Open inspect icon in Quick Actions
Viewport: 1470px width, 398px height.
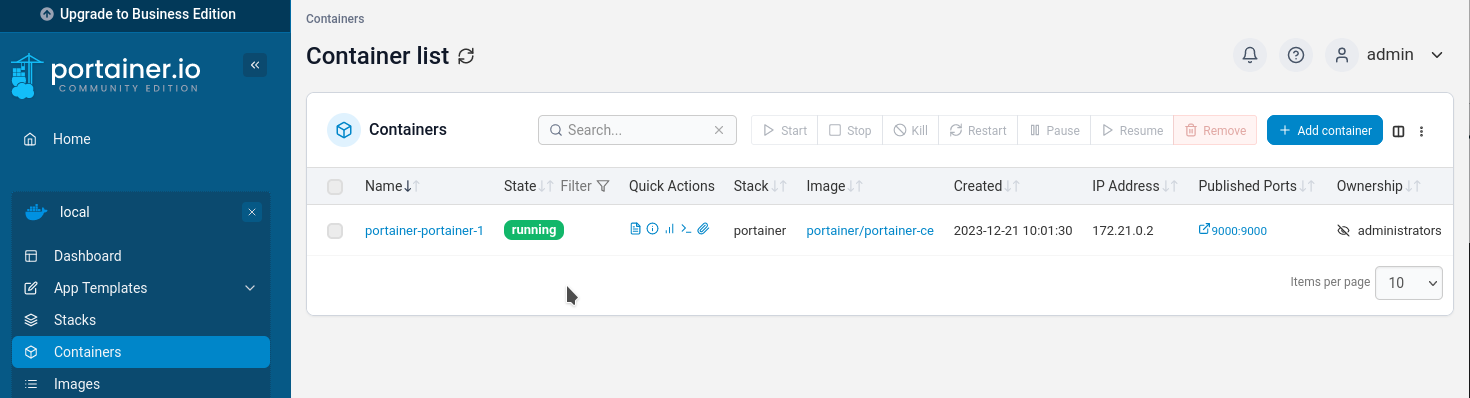(x=653, y=229)
